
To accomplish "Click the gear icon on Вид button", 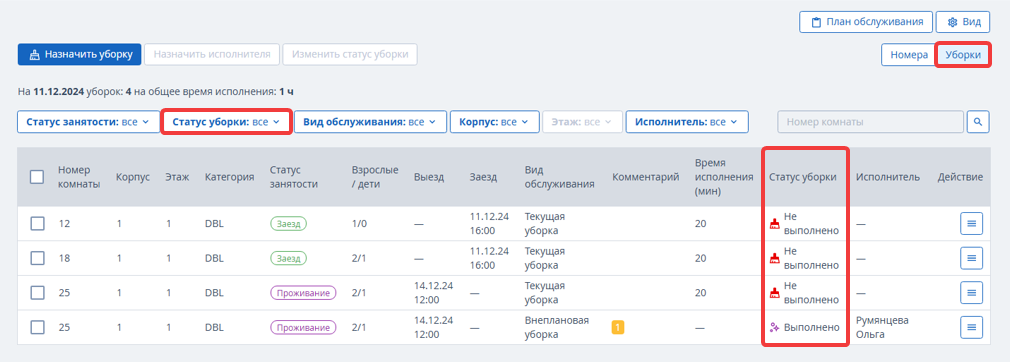I will 953,22.
